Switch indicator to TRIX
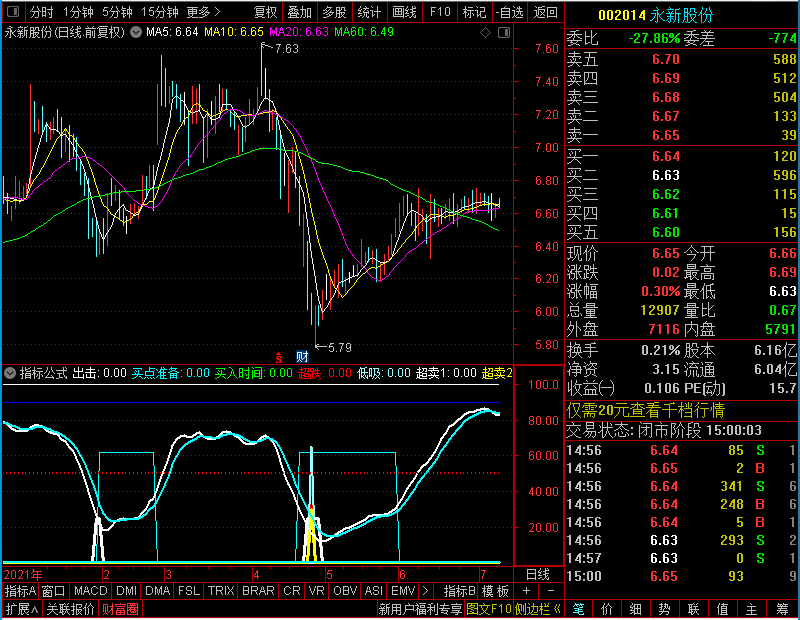This screenshot has width=800, height=620. click(x=220, y=591)
